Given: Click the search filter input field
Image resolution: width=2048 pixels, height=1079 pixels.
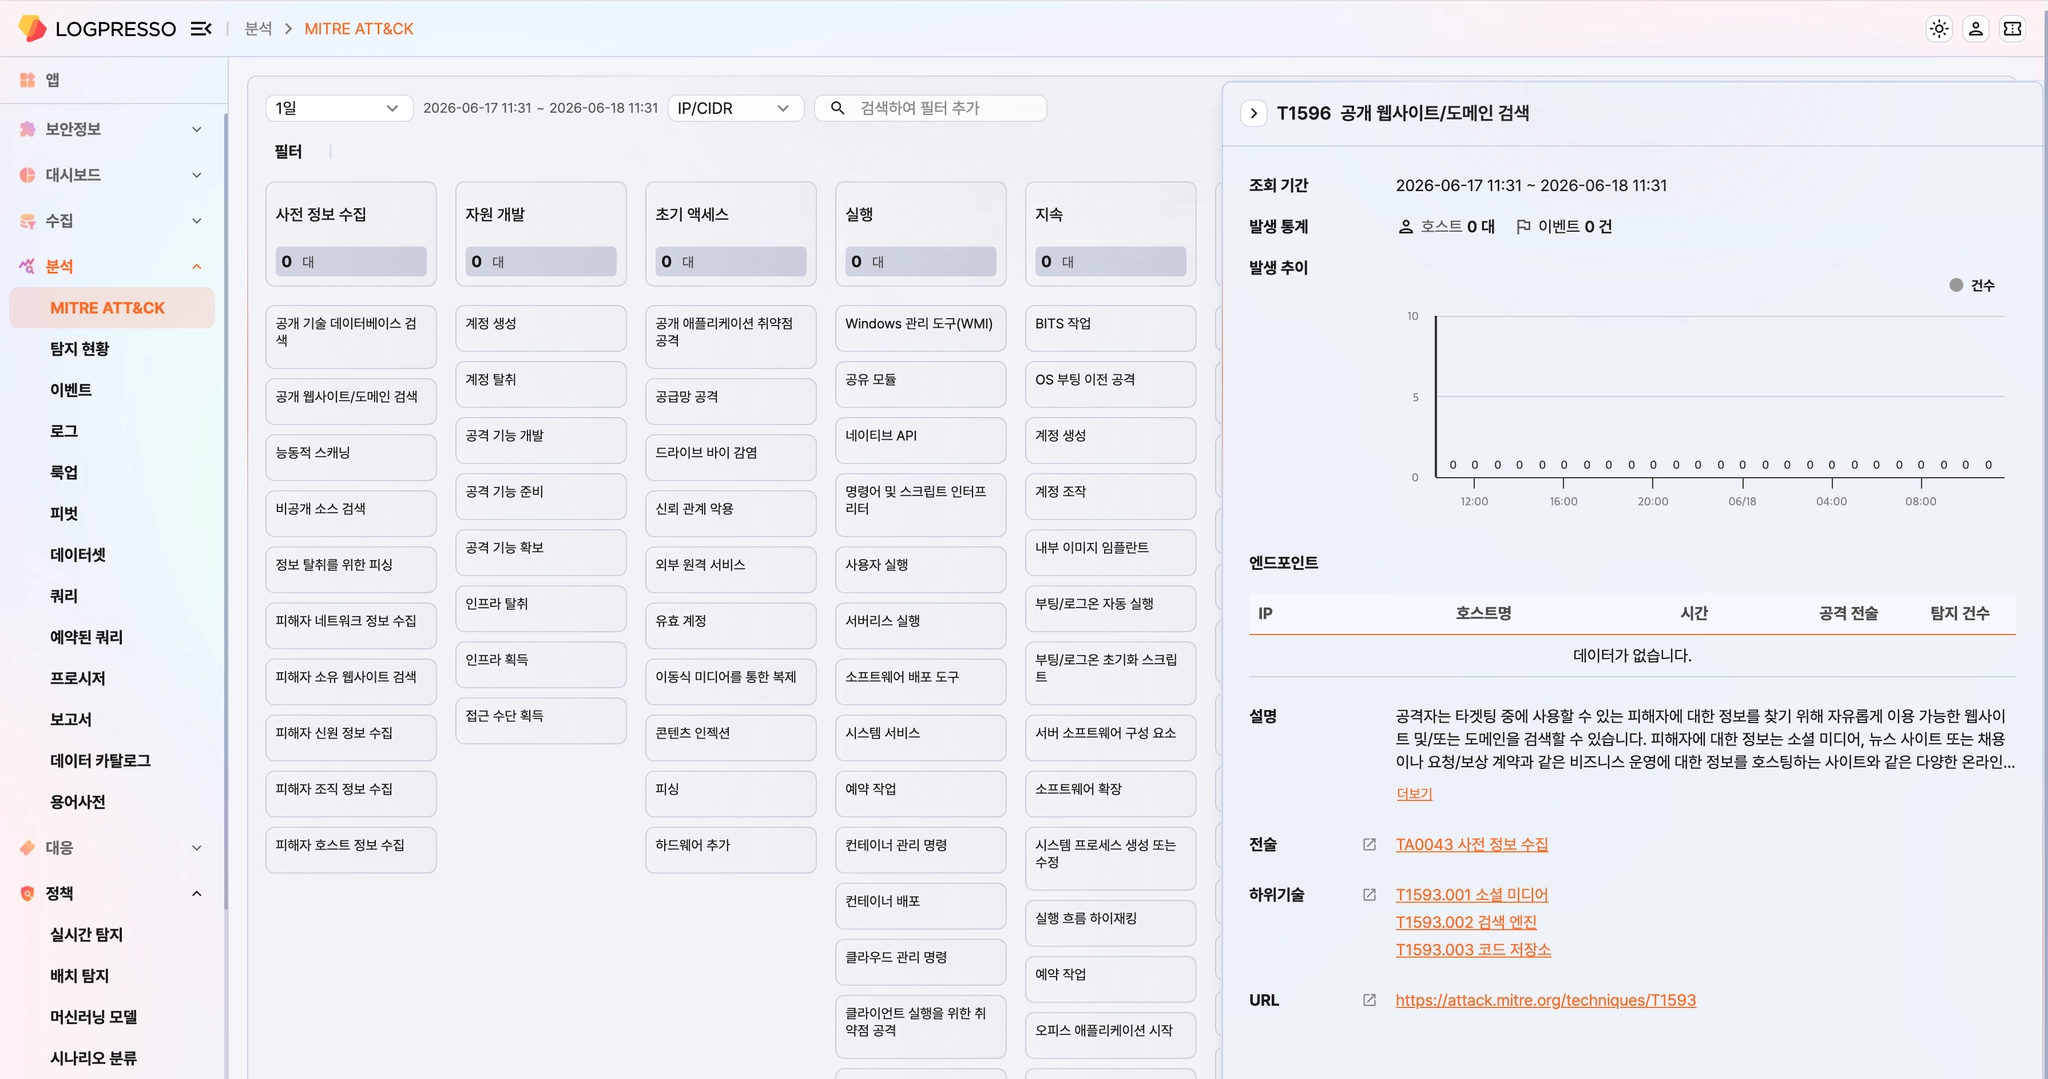Looking at the screenshot, I should click(x=931, y=108).
